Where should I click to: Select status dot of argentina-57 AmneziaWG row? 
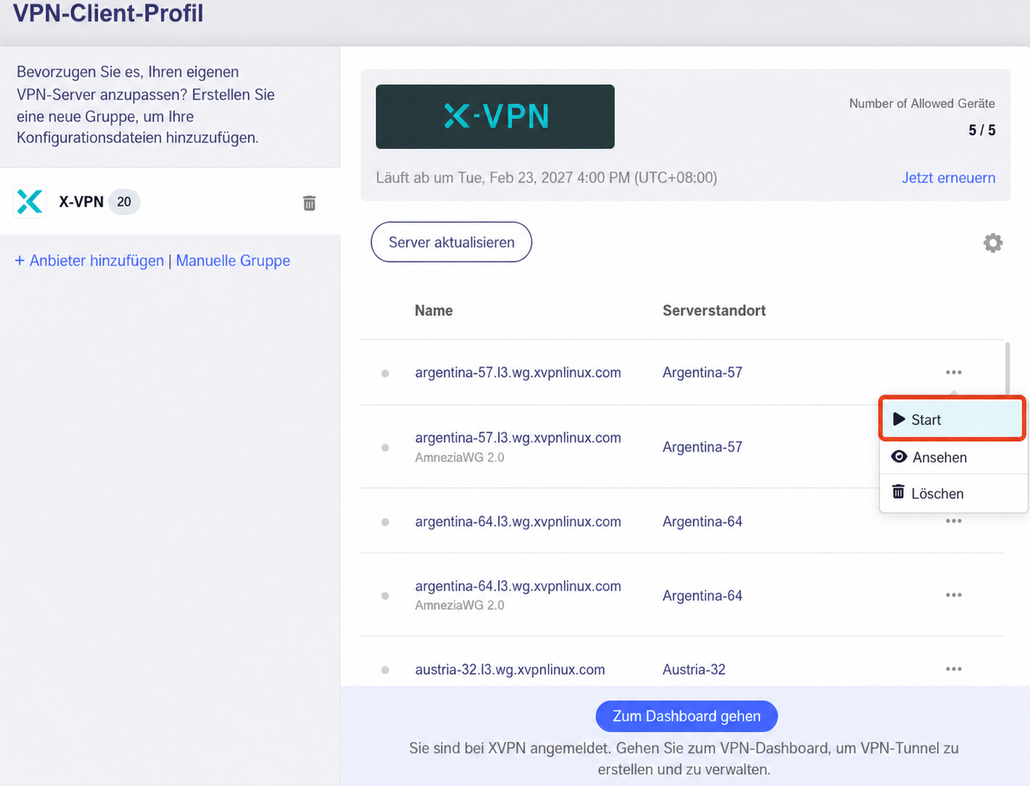click(385, 448)
